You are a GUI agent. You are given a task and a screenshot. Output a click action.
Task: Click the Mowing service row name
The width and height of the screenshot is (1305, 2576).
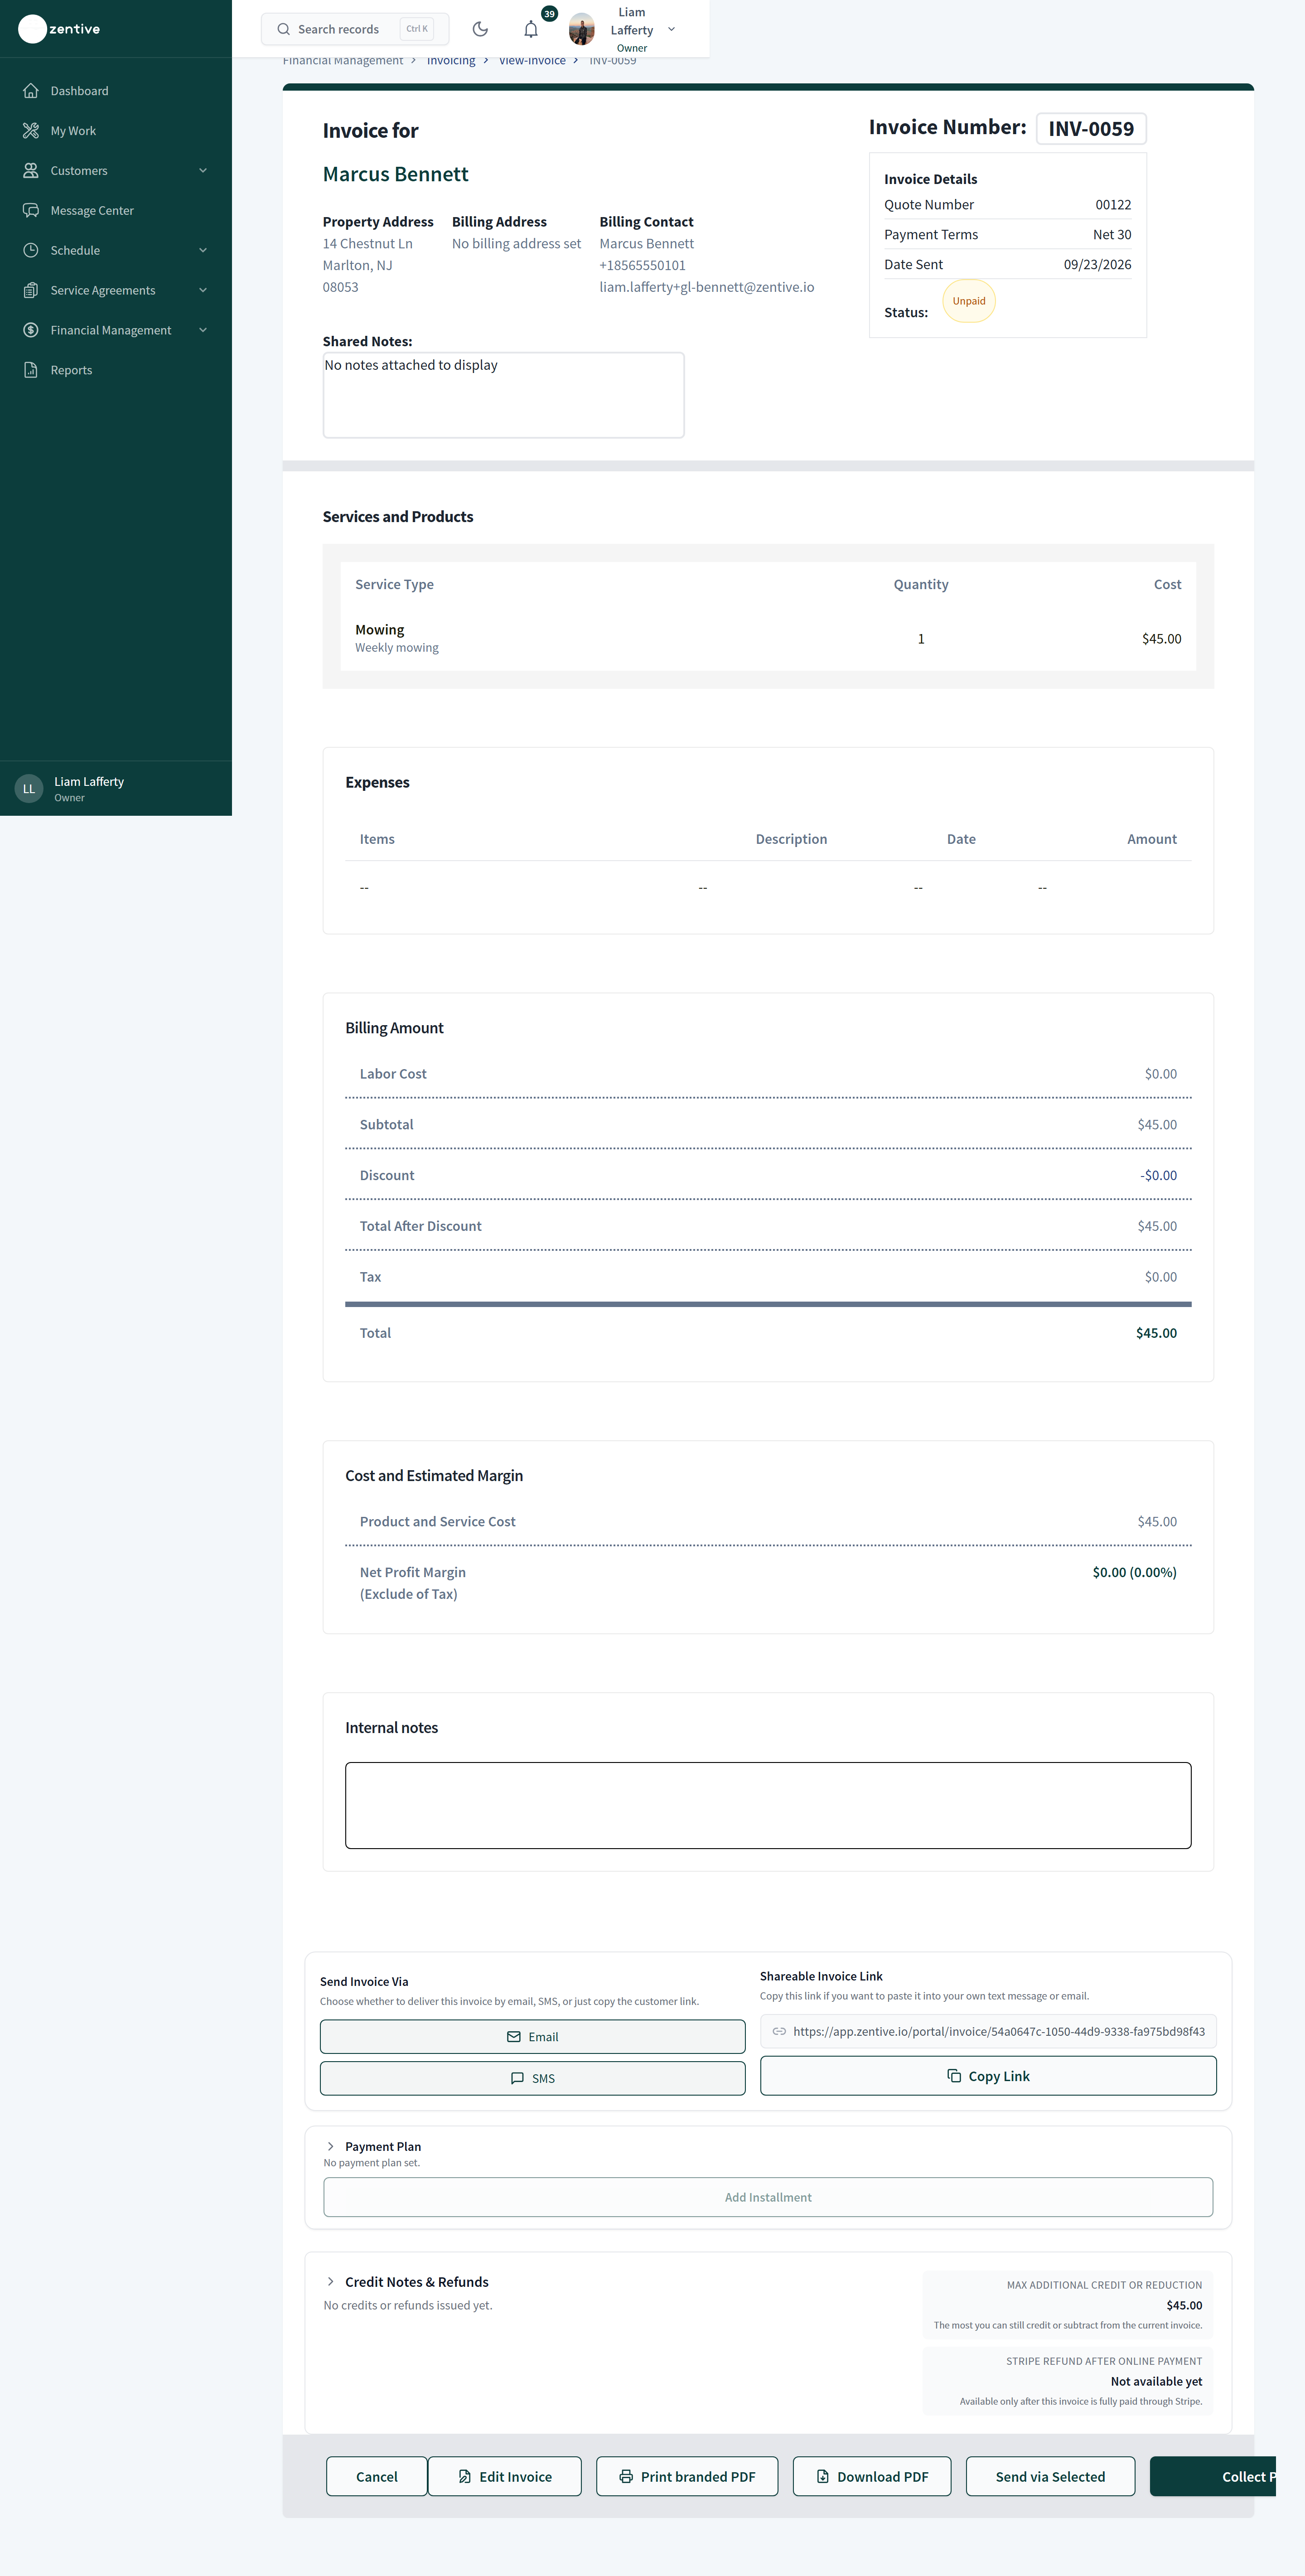click(x=380, y=629)
